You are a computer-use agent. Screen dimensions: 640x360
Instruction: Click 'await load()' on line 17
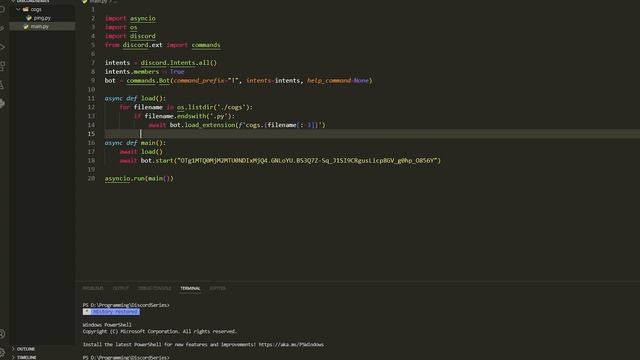pyautogui.click(x=141, y=152)
